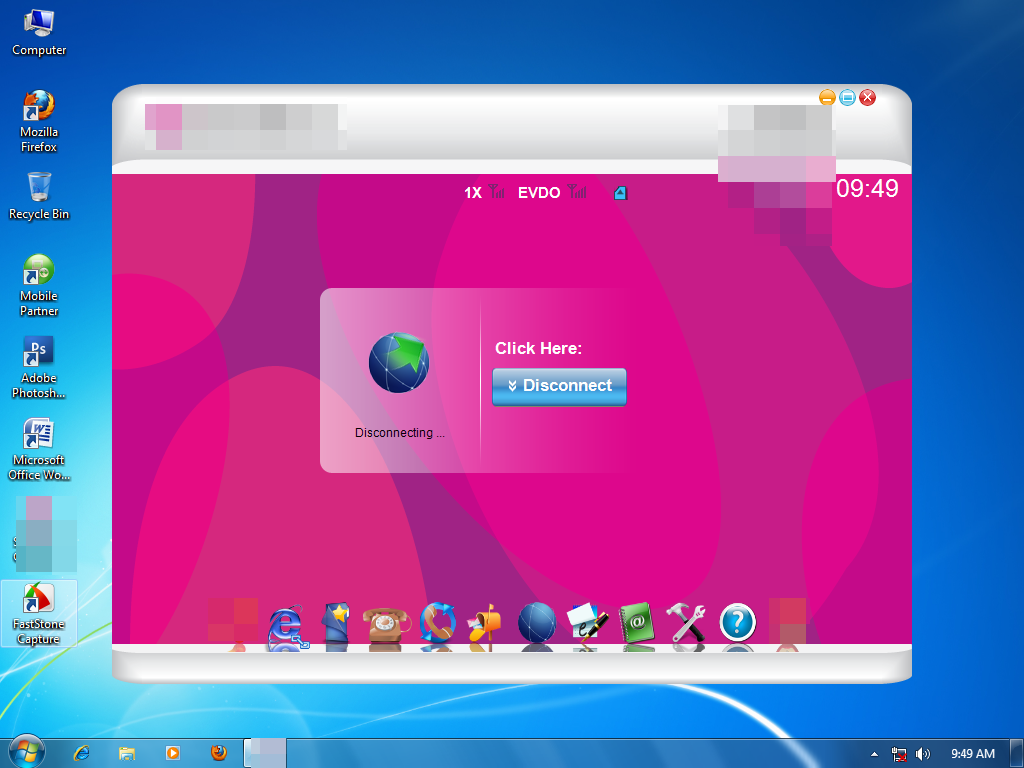Image resolution: width=1024 pixels, height=768 pixels.
Task: Close the dialer window with red button
Action: click(867, 98)
